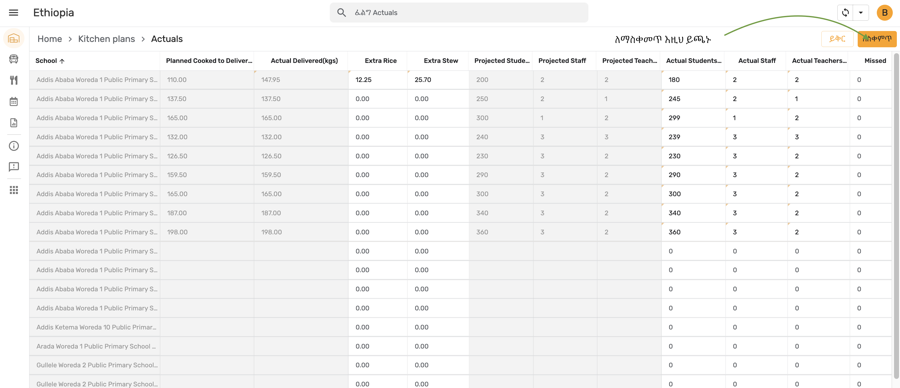Open the apps grid icon in sidebar
Screen dimensions: 900x388
click(14, 190)
